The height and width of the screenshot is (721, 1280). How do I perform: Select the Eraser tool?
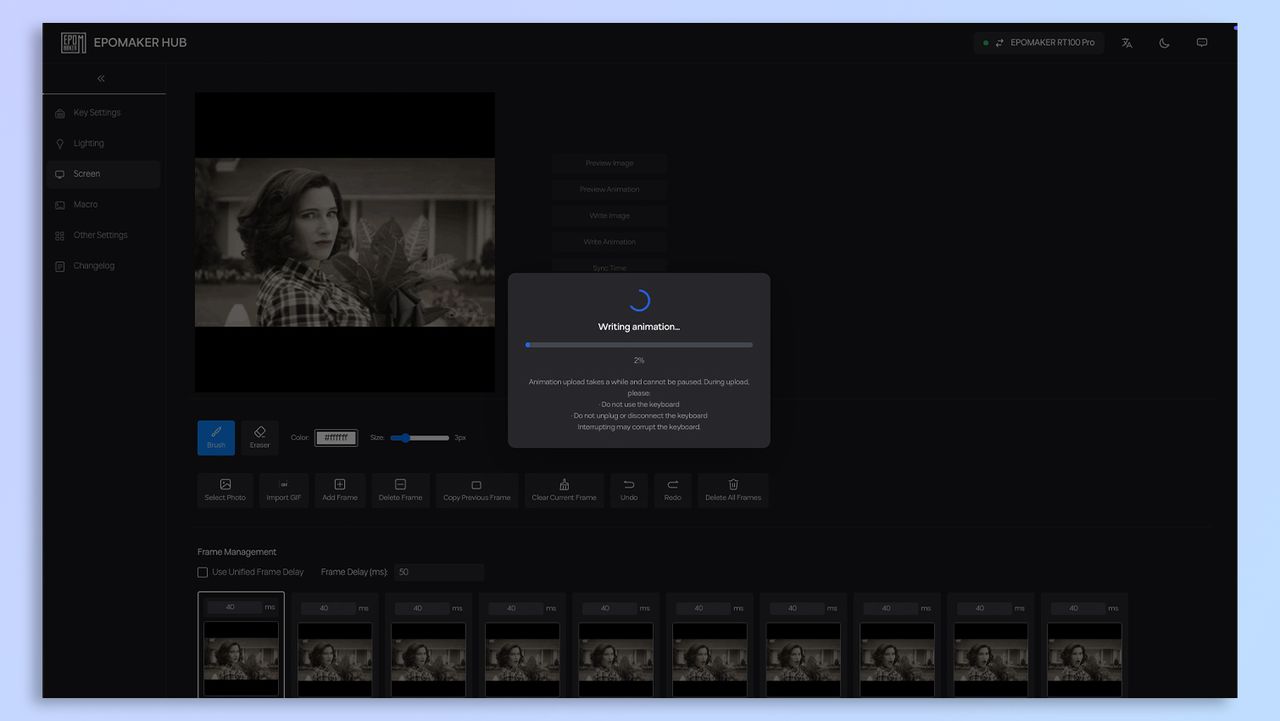(260, 438)
